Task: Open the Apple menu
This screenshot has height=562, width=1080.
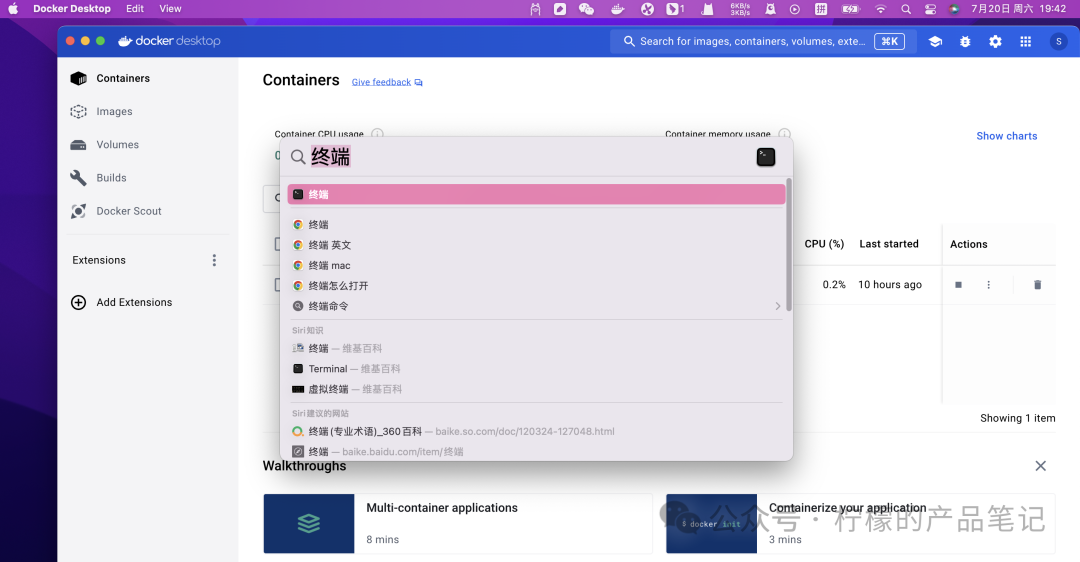Action: pos(12,9)
